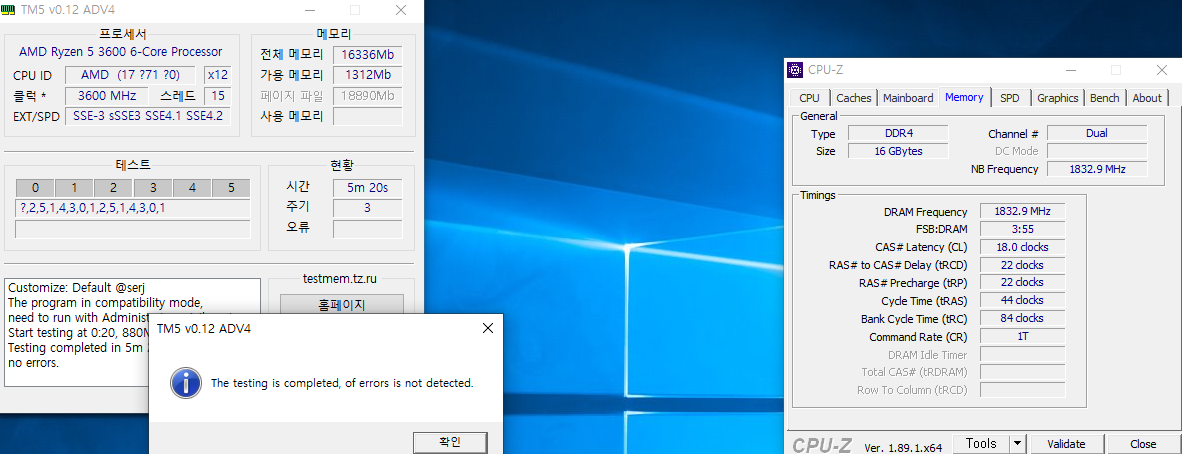Click the tRP 22 clocks value
1182x454 pixels.
pos(1022,282)
